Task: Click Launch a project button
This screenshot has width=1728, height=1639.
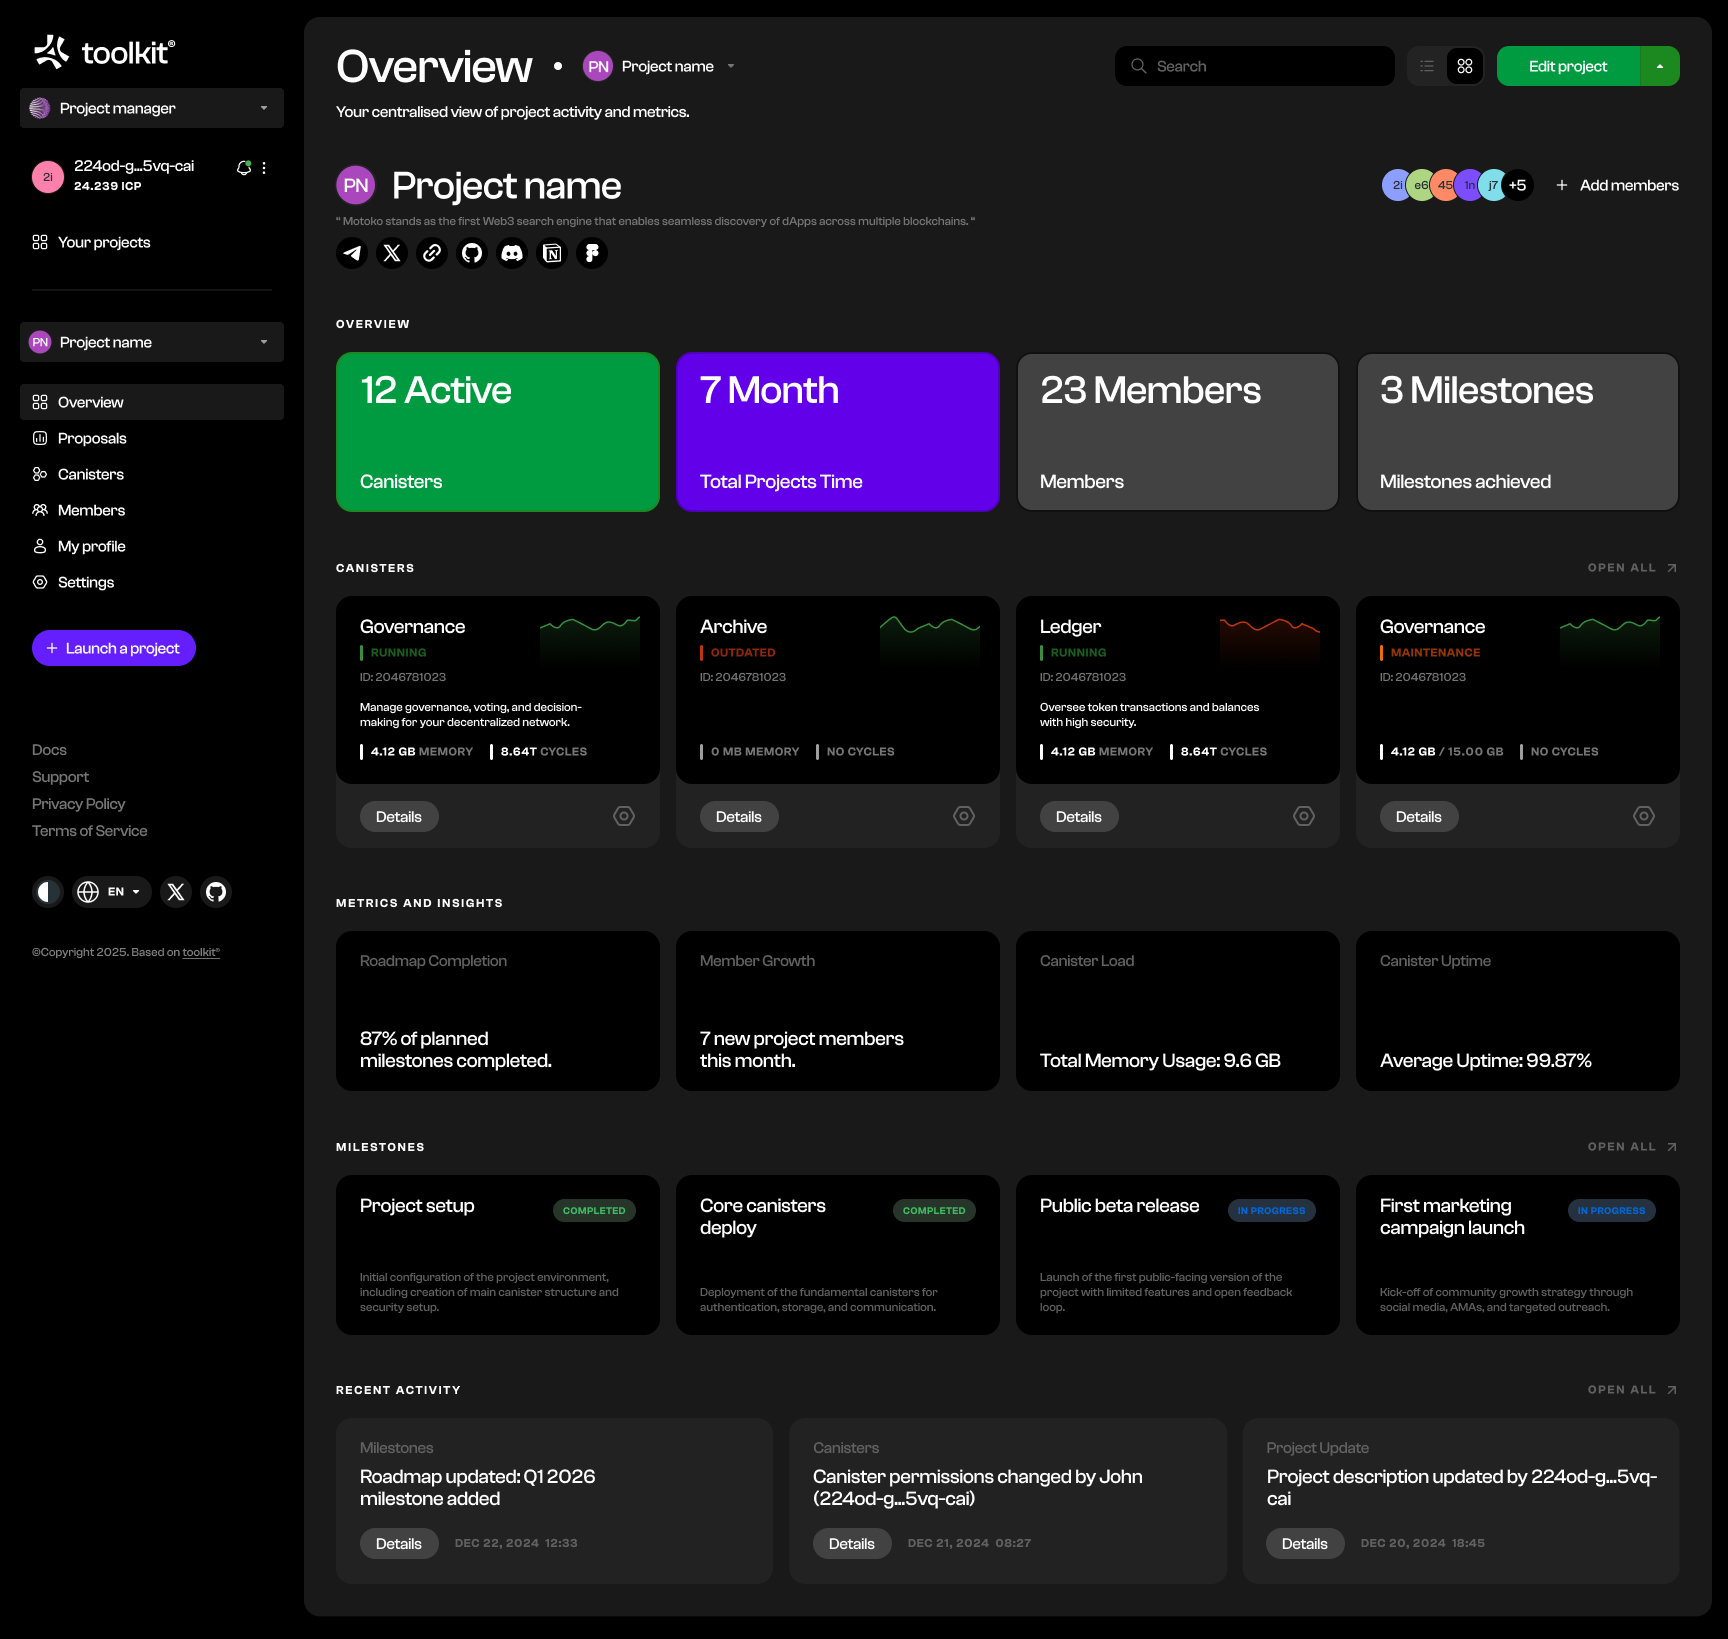Action: coord(114,648)
